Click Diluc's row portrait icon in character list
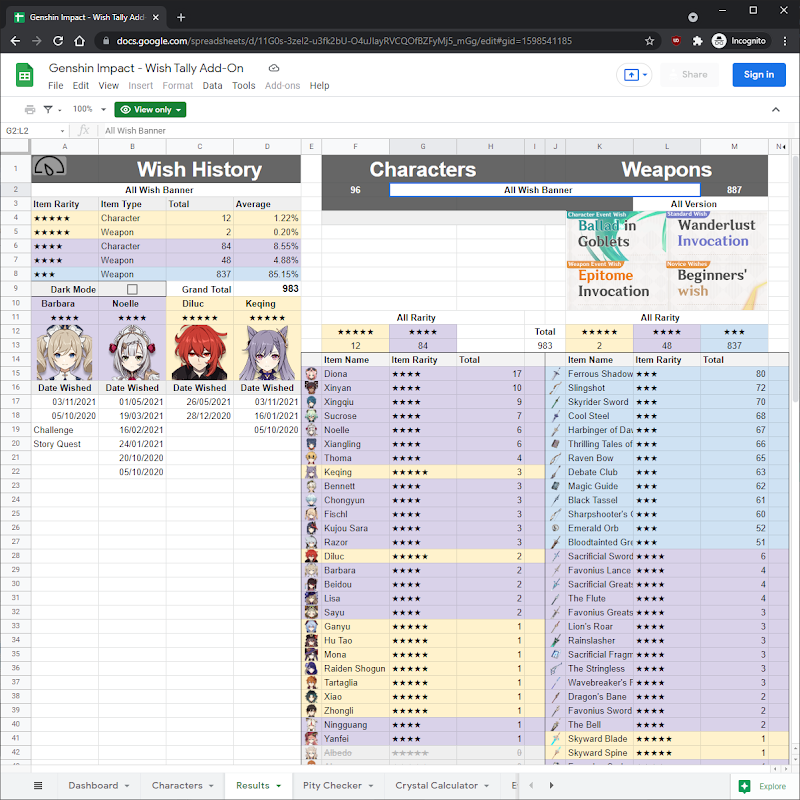This screenshot has width=800, height=800. 311,556
